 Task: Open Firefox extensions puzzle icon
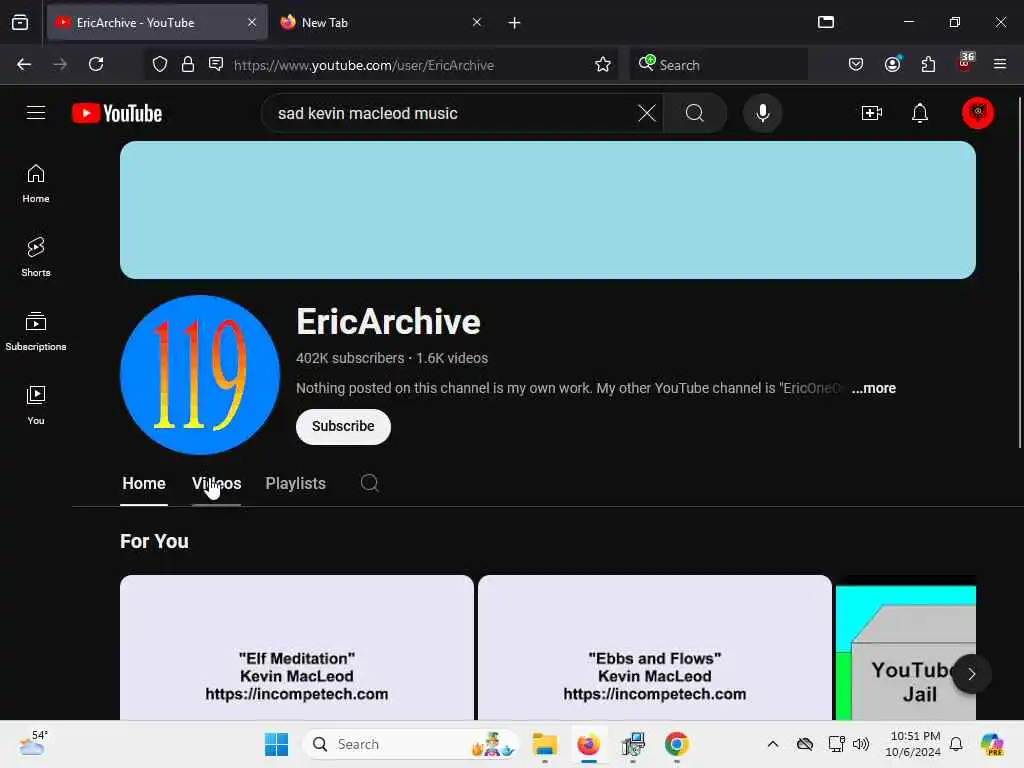click(x=928, y=64)
